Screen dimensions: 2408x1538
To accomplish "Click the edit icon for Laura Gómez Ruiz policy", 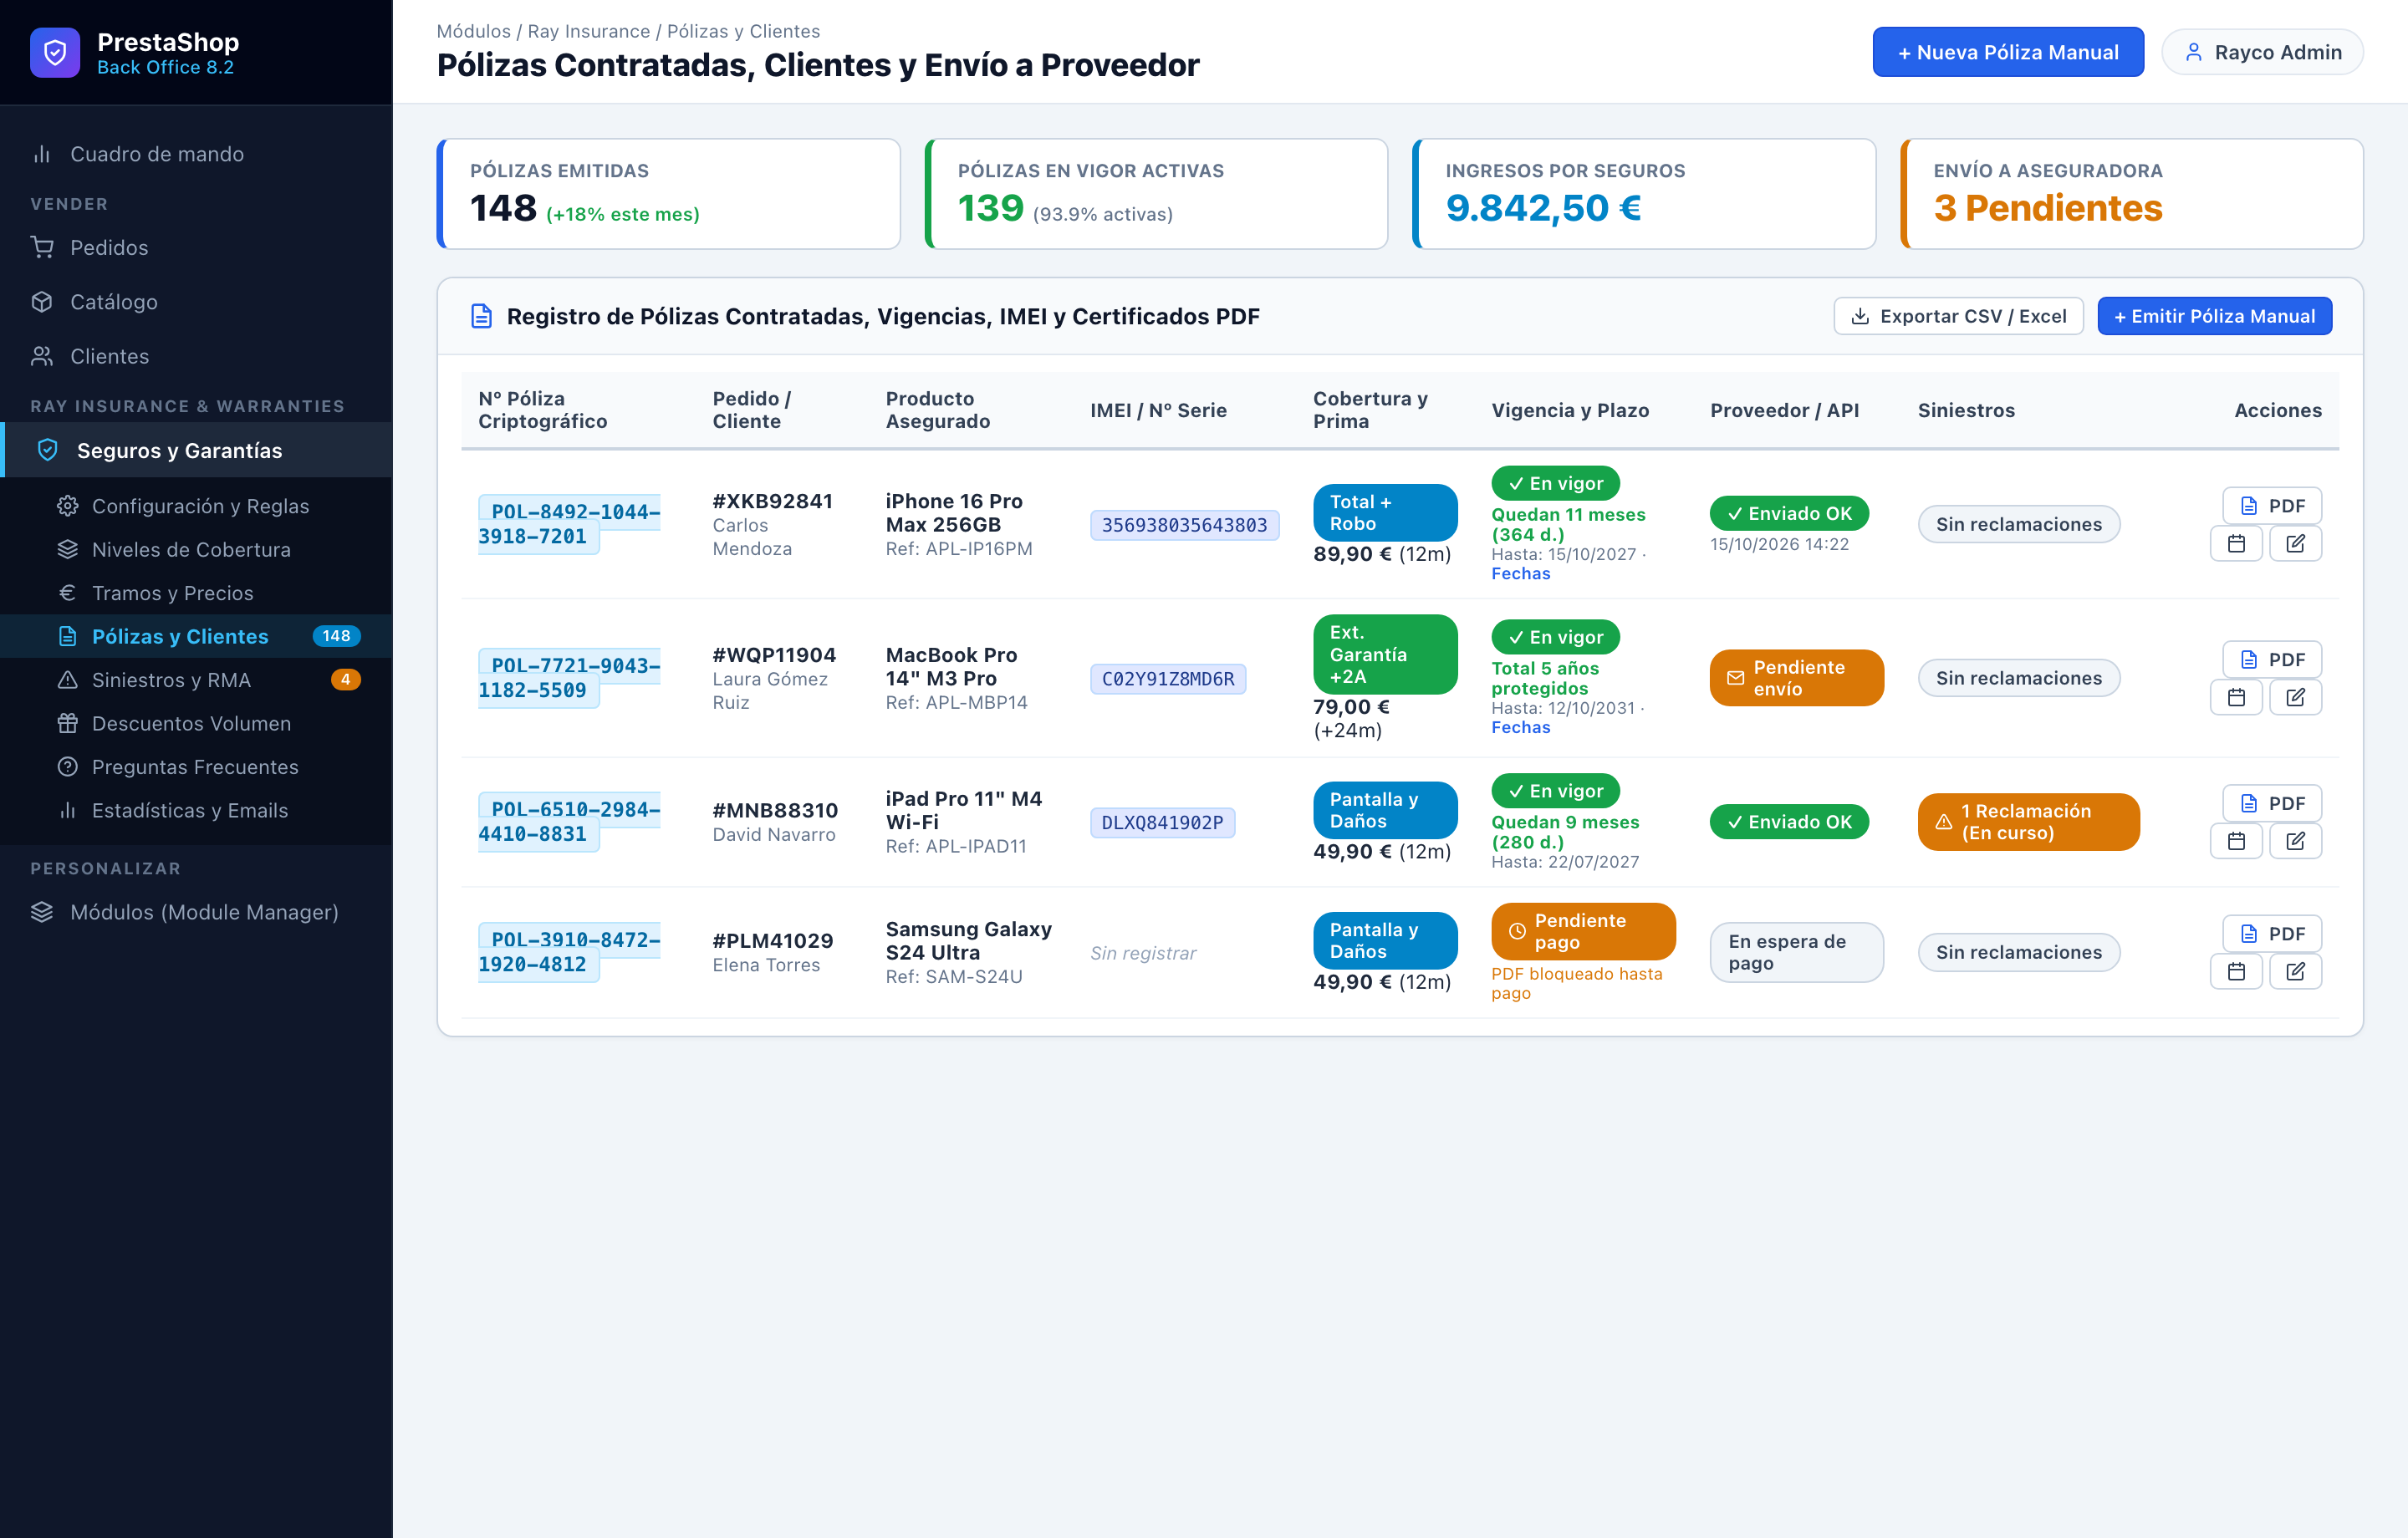I will click(x=2295, y=697).
